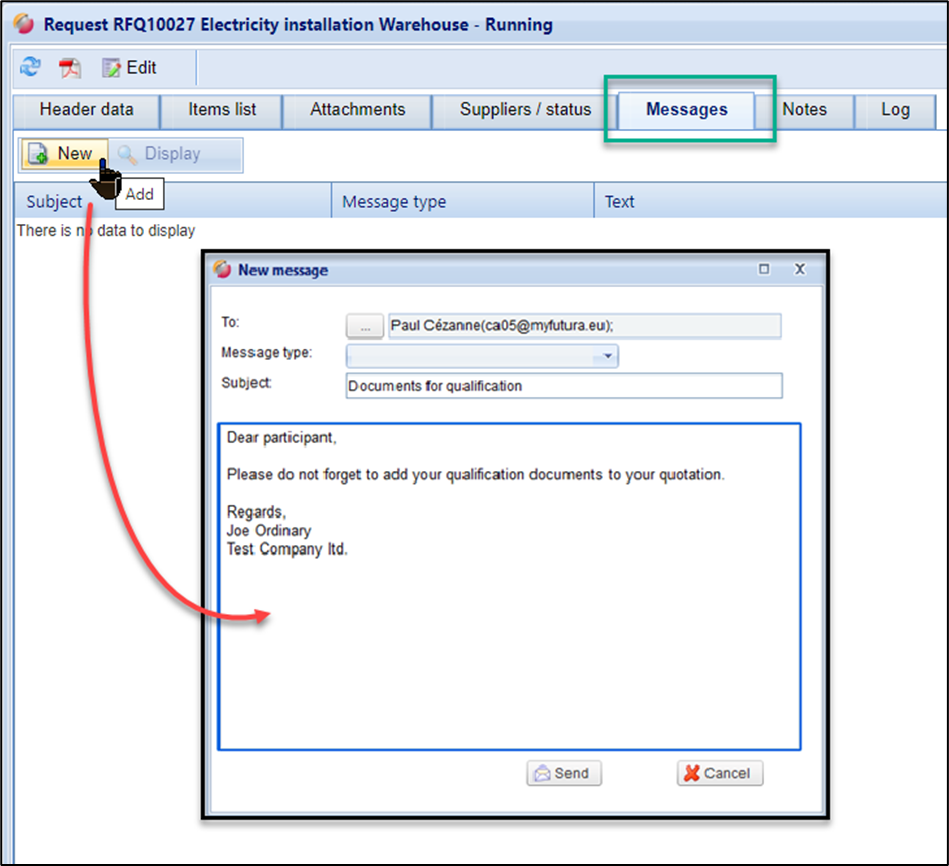
Task: Click the refresh icon in toolbar
Action: click(x=30, y=68)
